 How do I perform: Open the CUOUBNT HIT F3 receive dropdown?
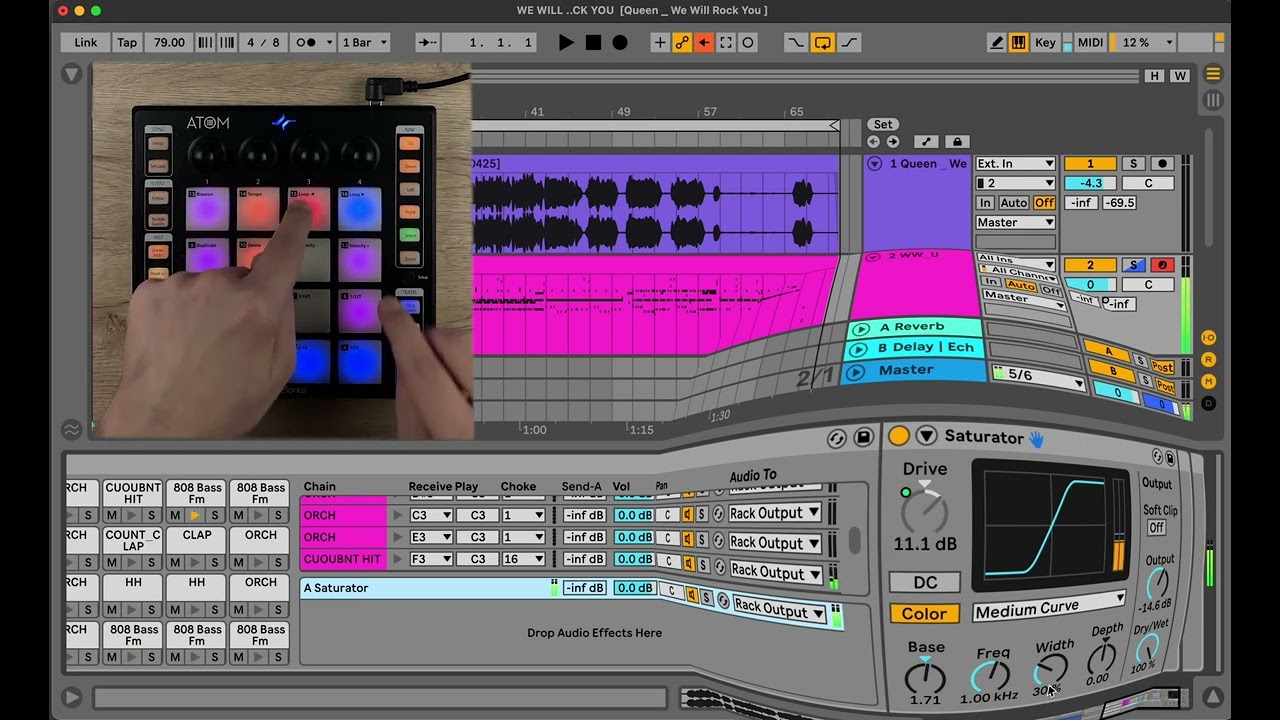pyautogui.click(x=431, y=559)
